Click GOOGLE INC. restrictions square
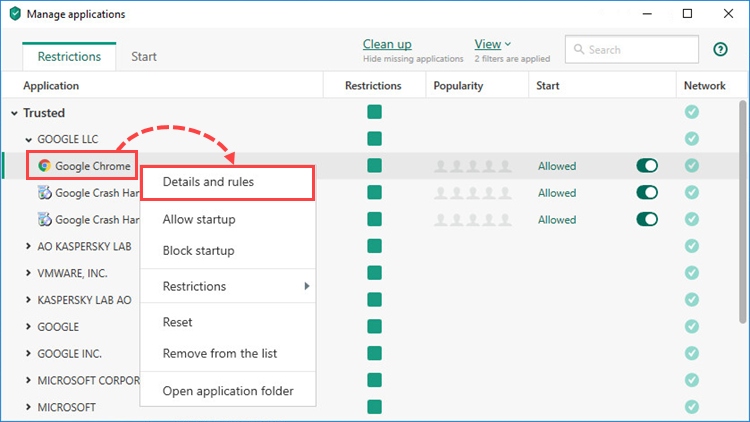750x422 pixels. tap(375, 353)
